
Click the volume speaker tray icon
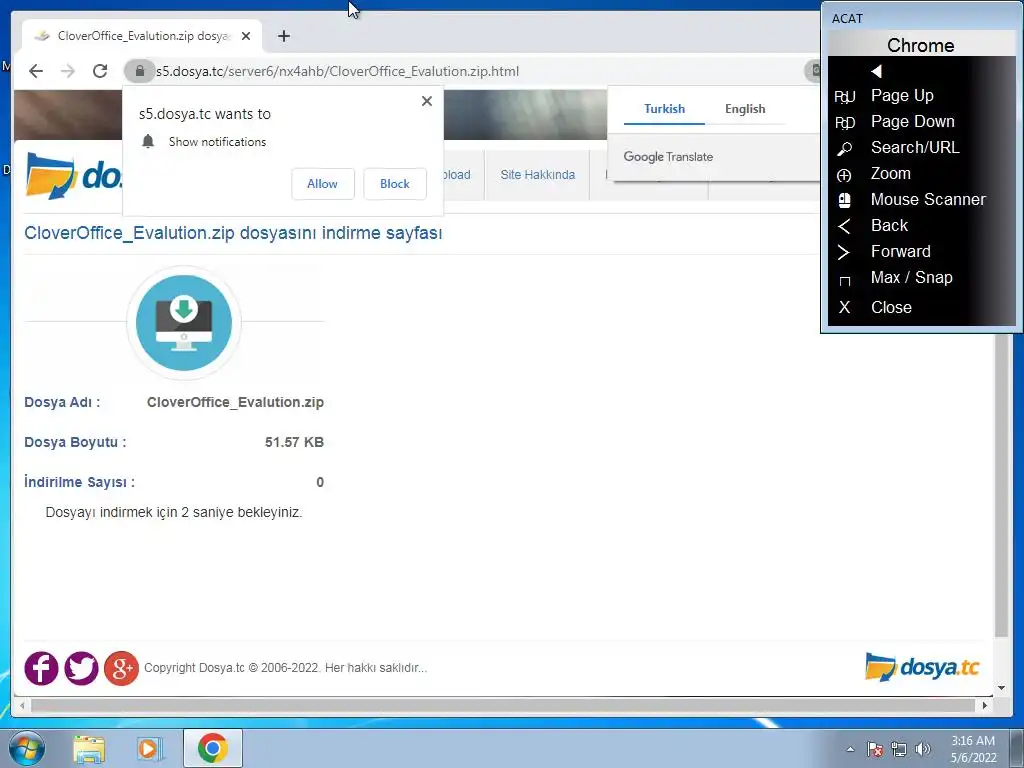point(923,749)
